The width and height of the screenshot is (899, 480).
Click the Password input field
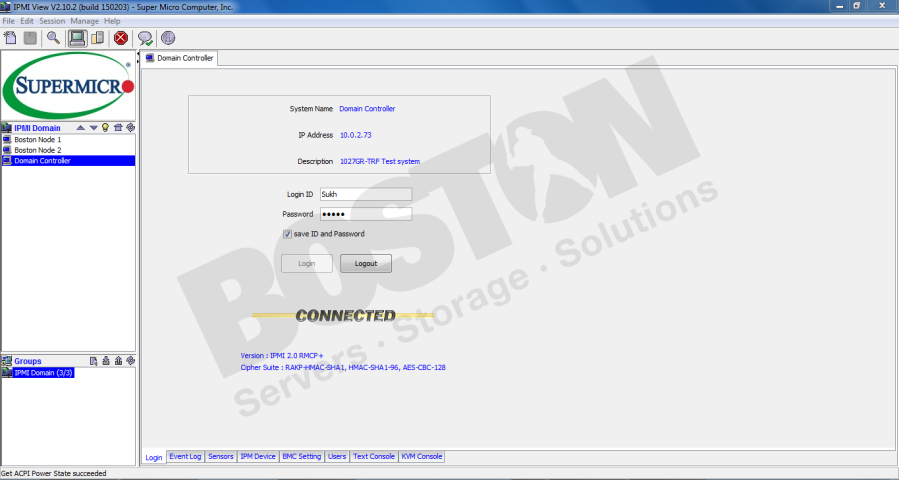366,214
